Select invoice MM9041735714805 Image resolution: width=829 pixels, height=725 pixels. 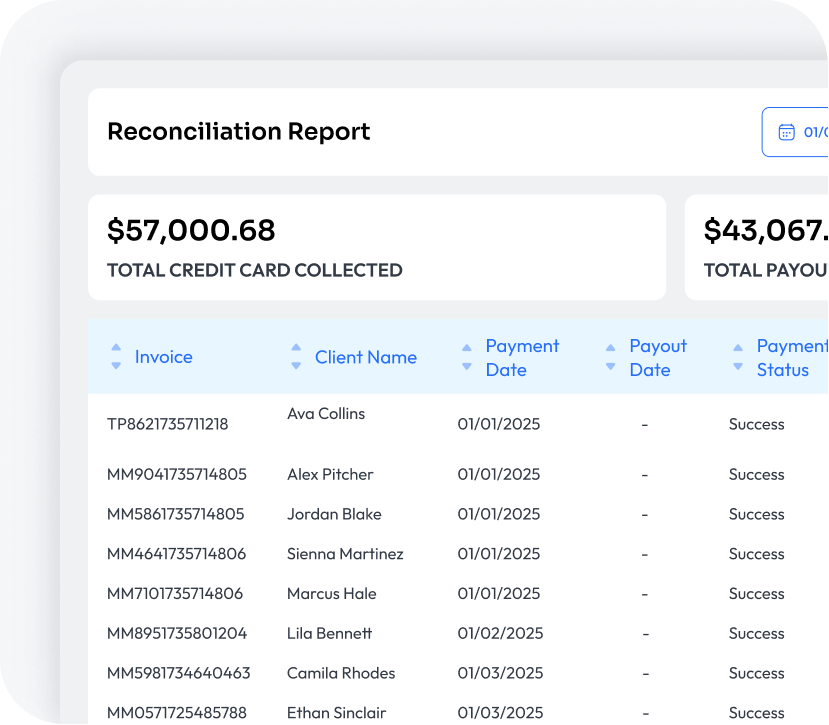tap(176, 474)
